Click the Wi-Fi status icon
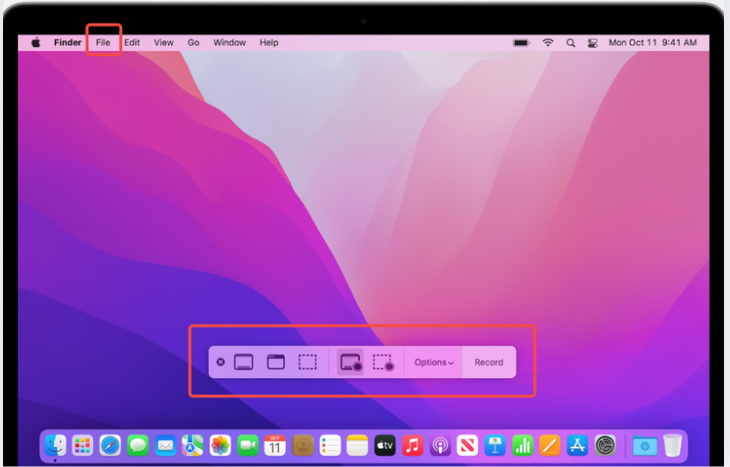 [x=548, y=43]
